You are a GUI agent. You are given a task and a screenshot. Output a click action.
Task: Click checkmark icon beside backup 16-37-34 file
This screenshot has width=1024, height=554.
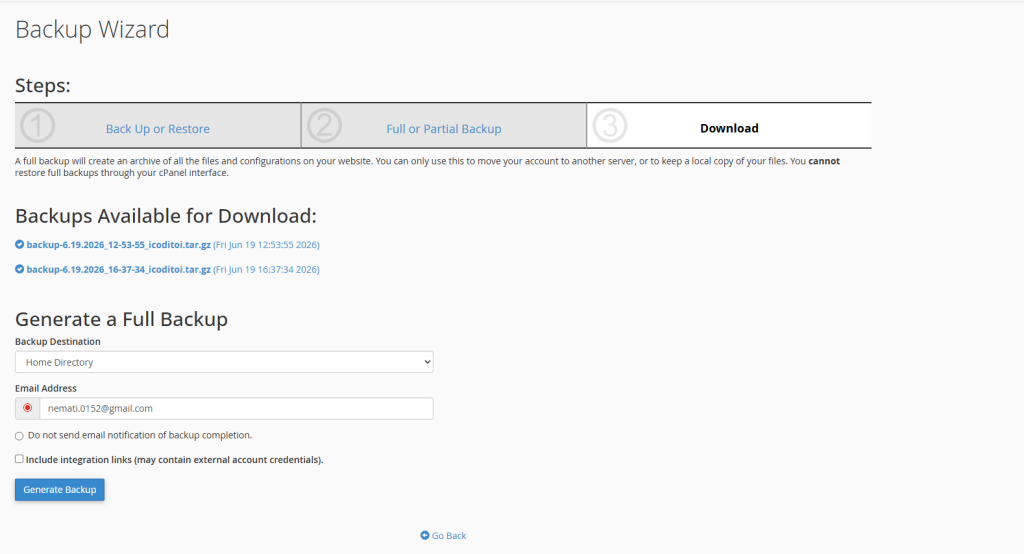pos(20,269)
